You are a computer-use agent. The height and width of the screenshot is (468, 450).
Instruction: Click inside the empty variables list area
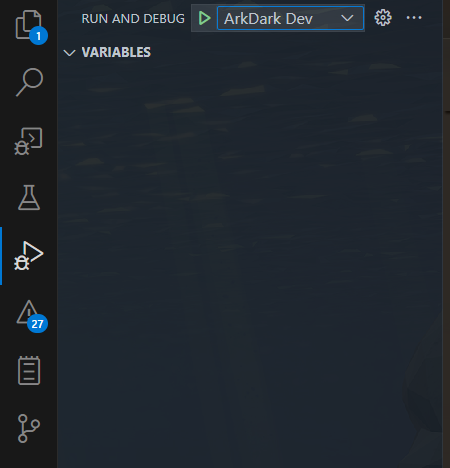coord(250,260)
